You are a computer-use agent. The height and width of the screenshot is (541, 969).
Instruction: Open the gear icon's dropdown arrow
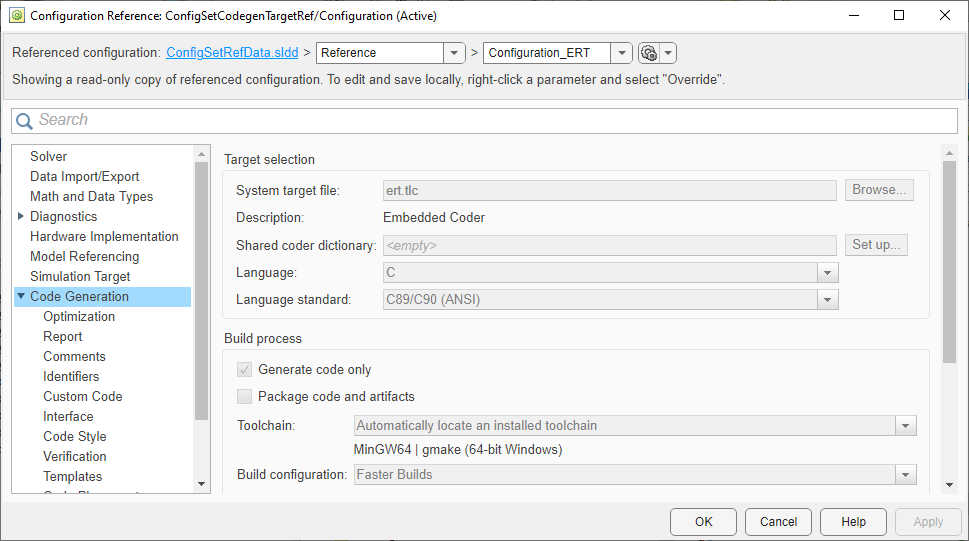coord(669,53)
